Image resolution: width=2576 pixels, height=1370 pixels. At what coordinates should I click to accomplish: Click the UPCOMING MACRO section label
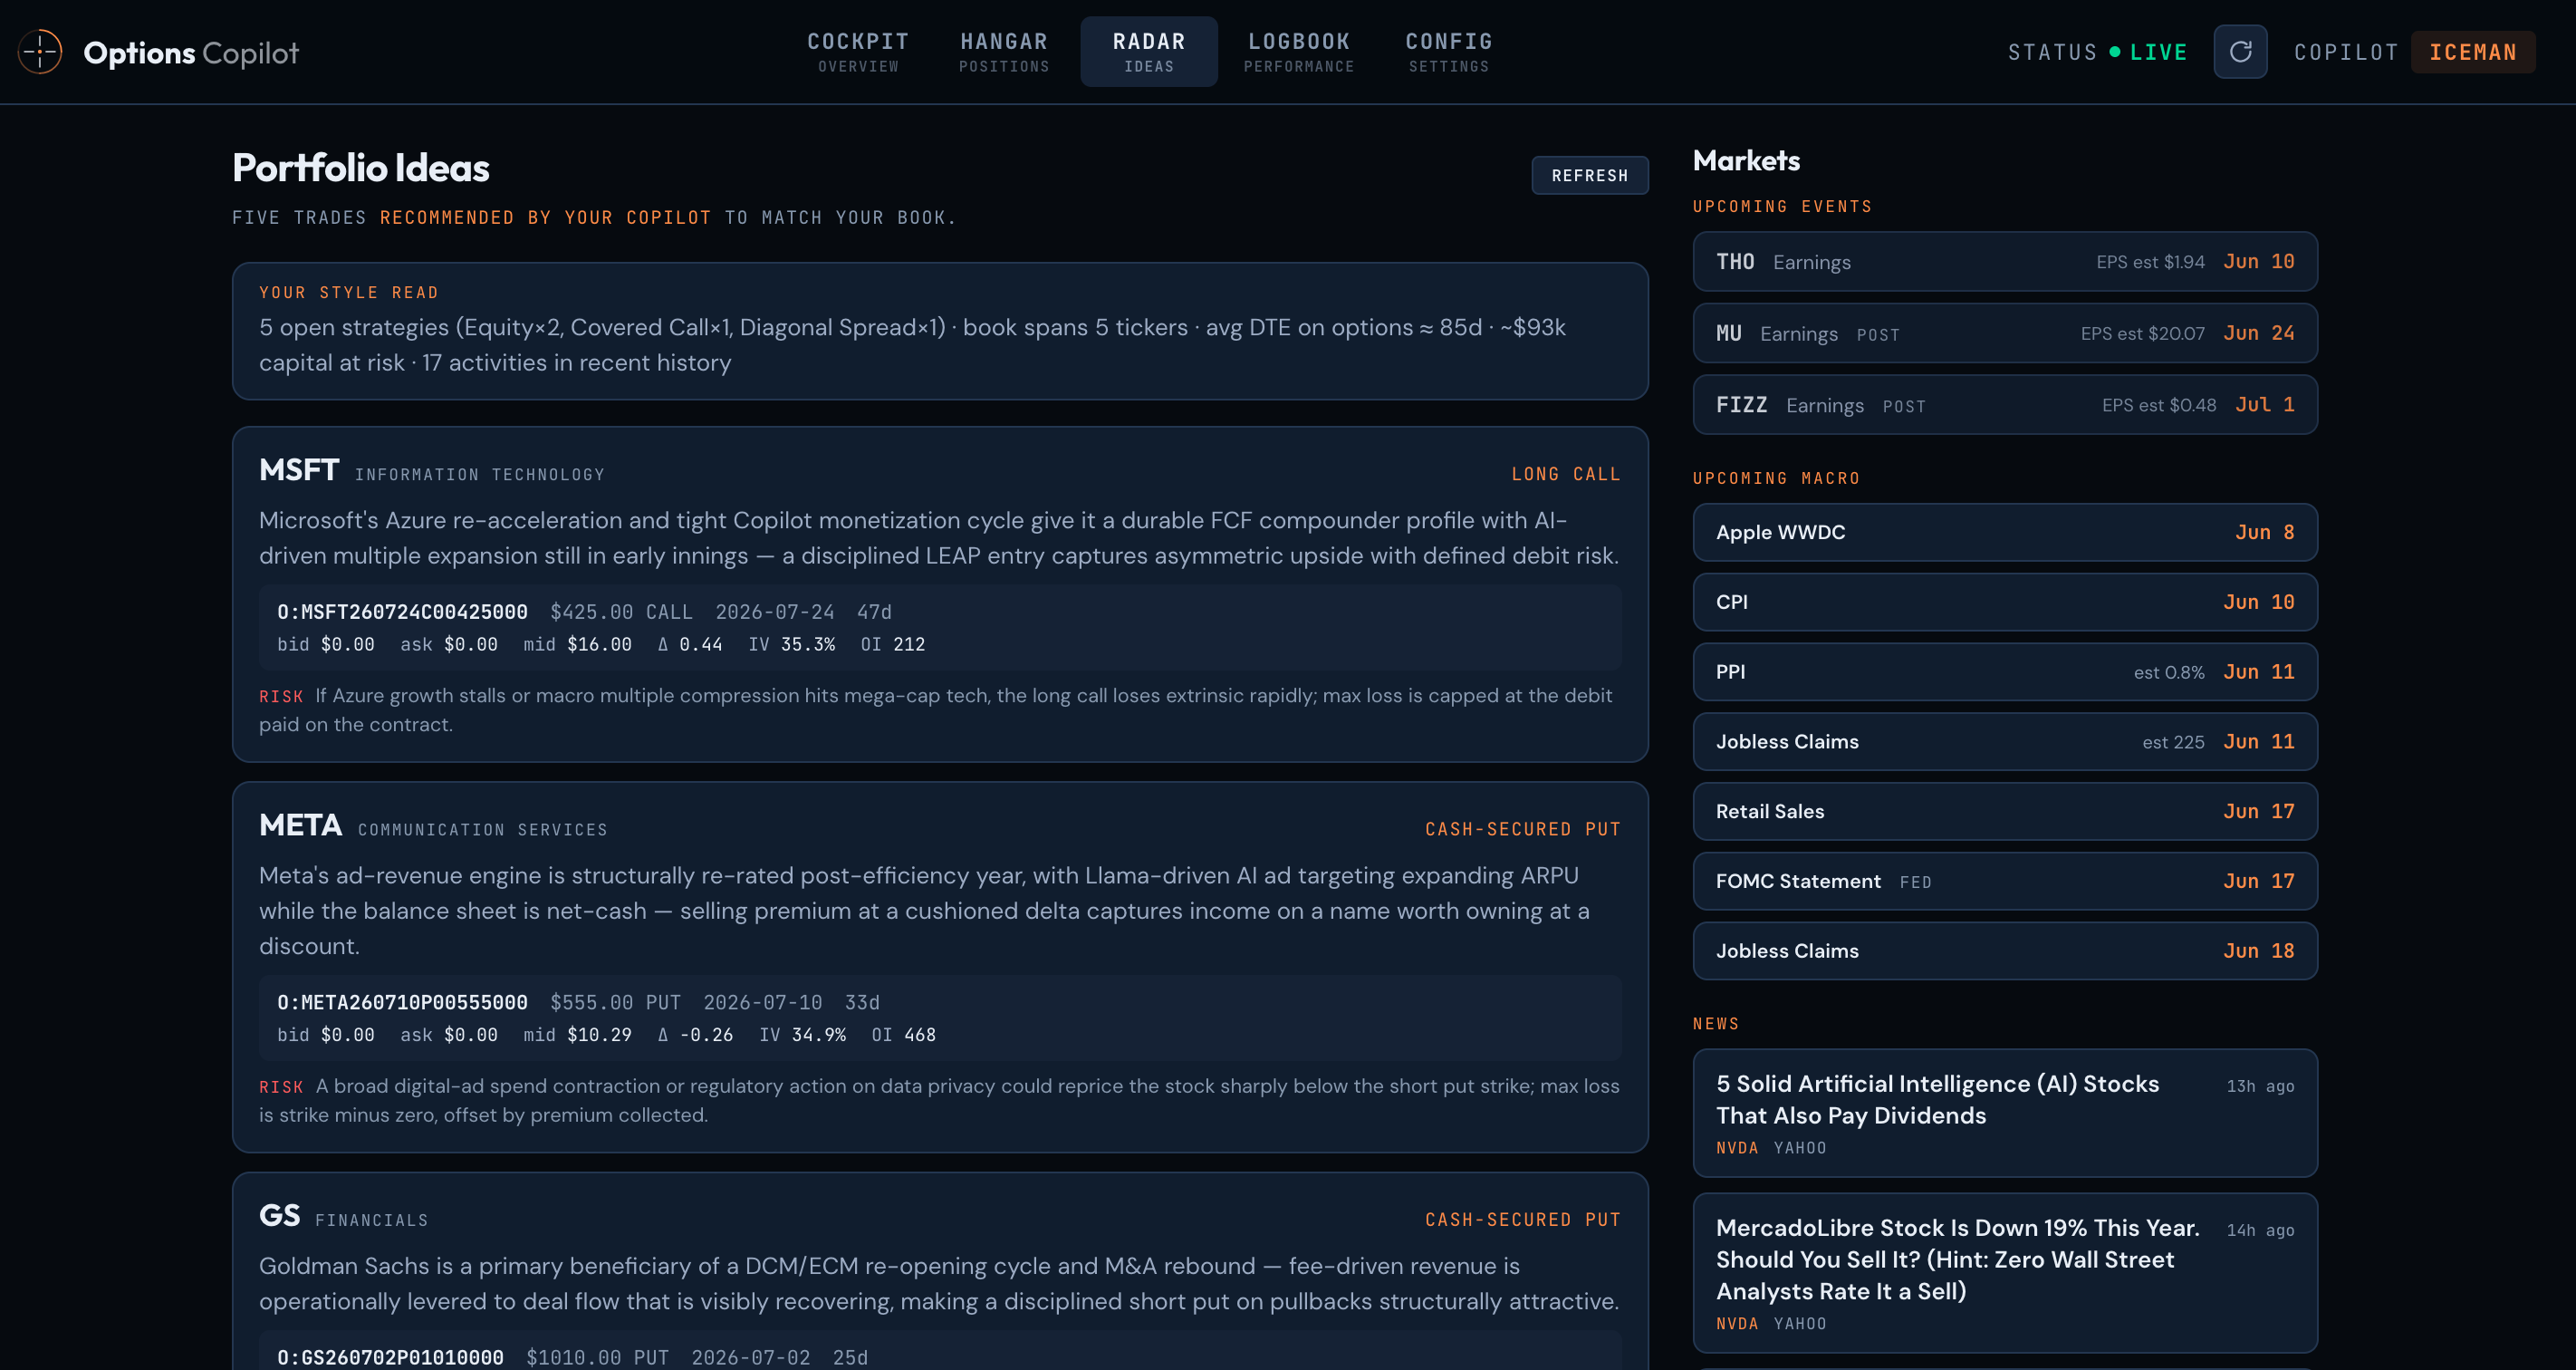tap(1776, 479)
